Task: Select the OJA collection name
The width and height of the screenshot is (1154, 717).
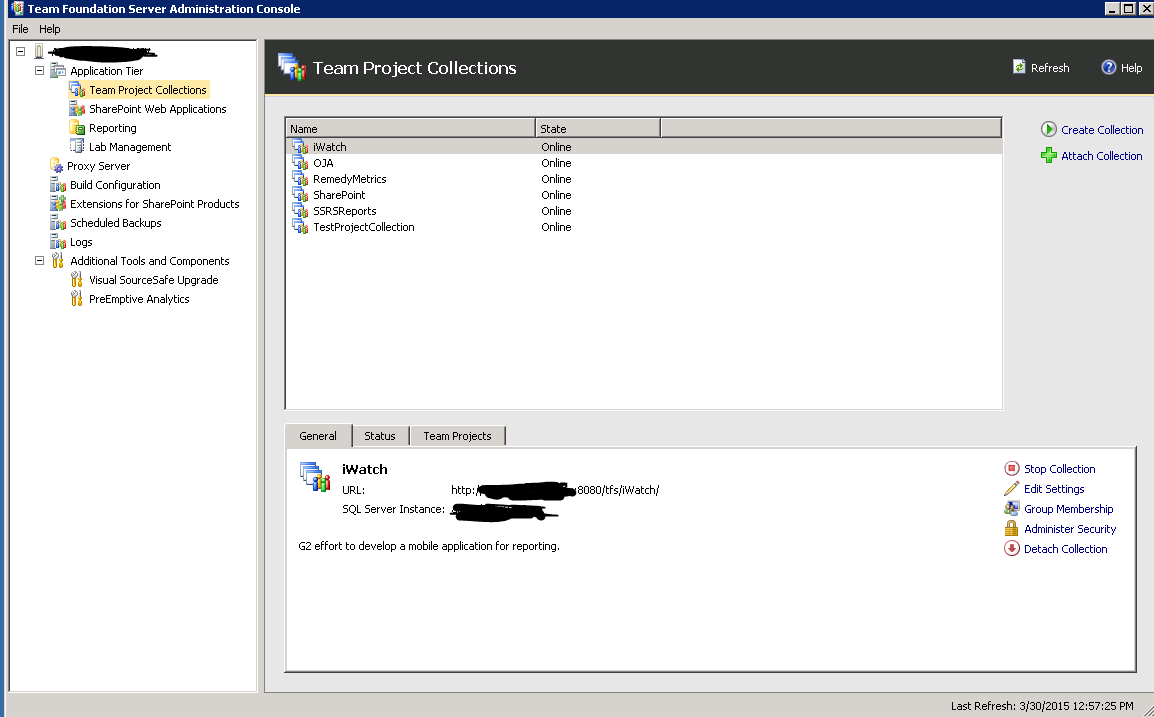Action: (x=323, y=163)
